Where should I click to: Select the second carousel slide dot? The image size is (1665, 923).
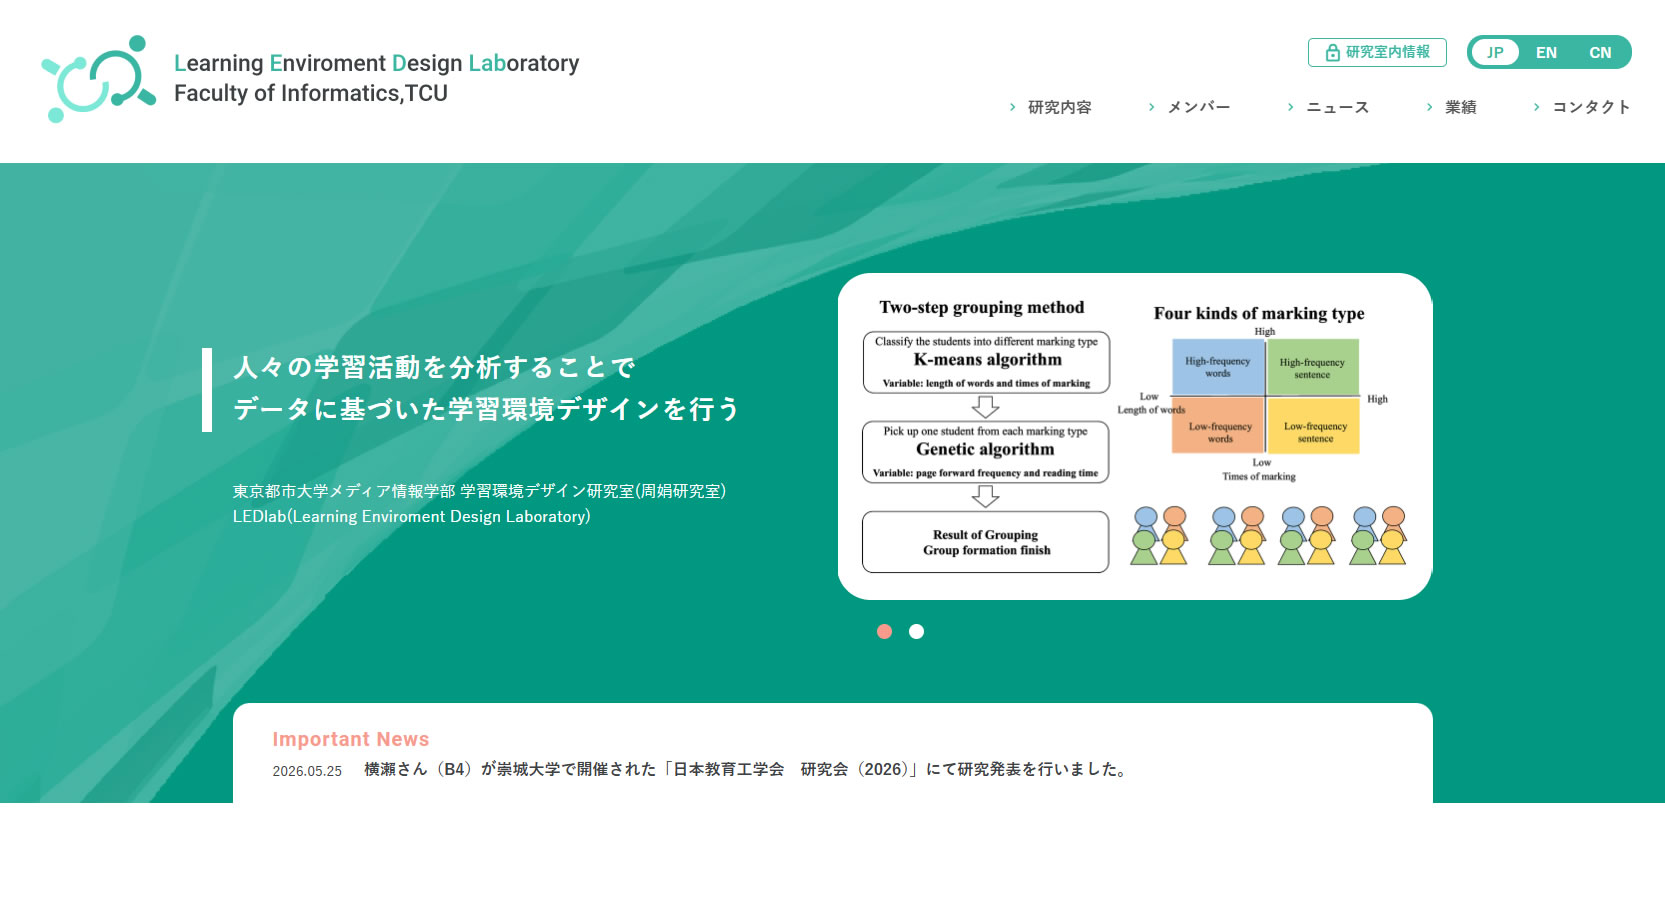tap(916, 631)
